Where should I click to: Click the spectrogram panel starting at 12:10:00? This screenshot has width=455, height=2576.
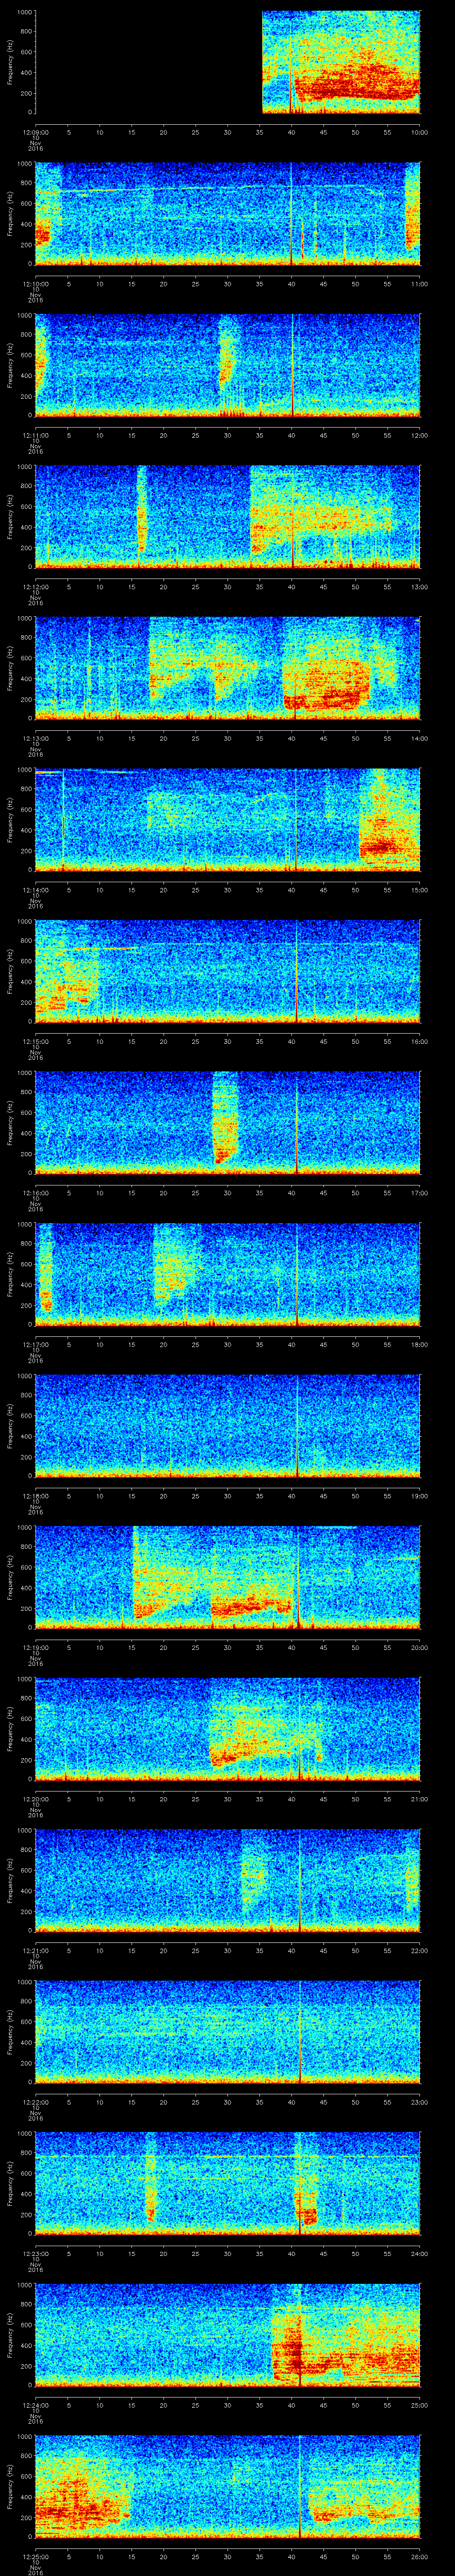pyautogui.click(x=227, y=214)
